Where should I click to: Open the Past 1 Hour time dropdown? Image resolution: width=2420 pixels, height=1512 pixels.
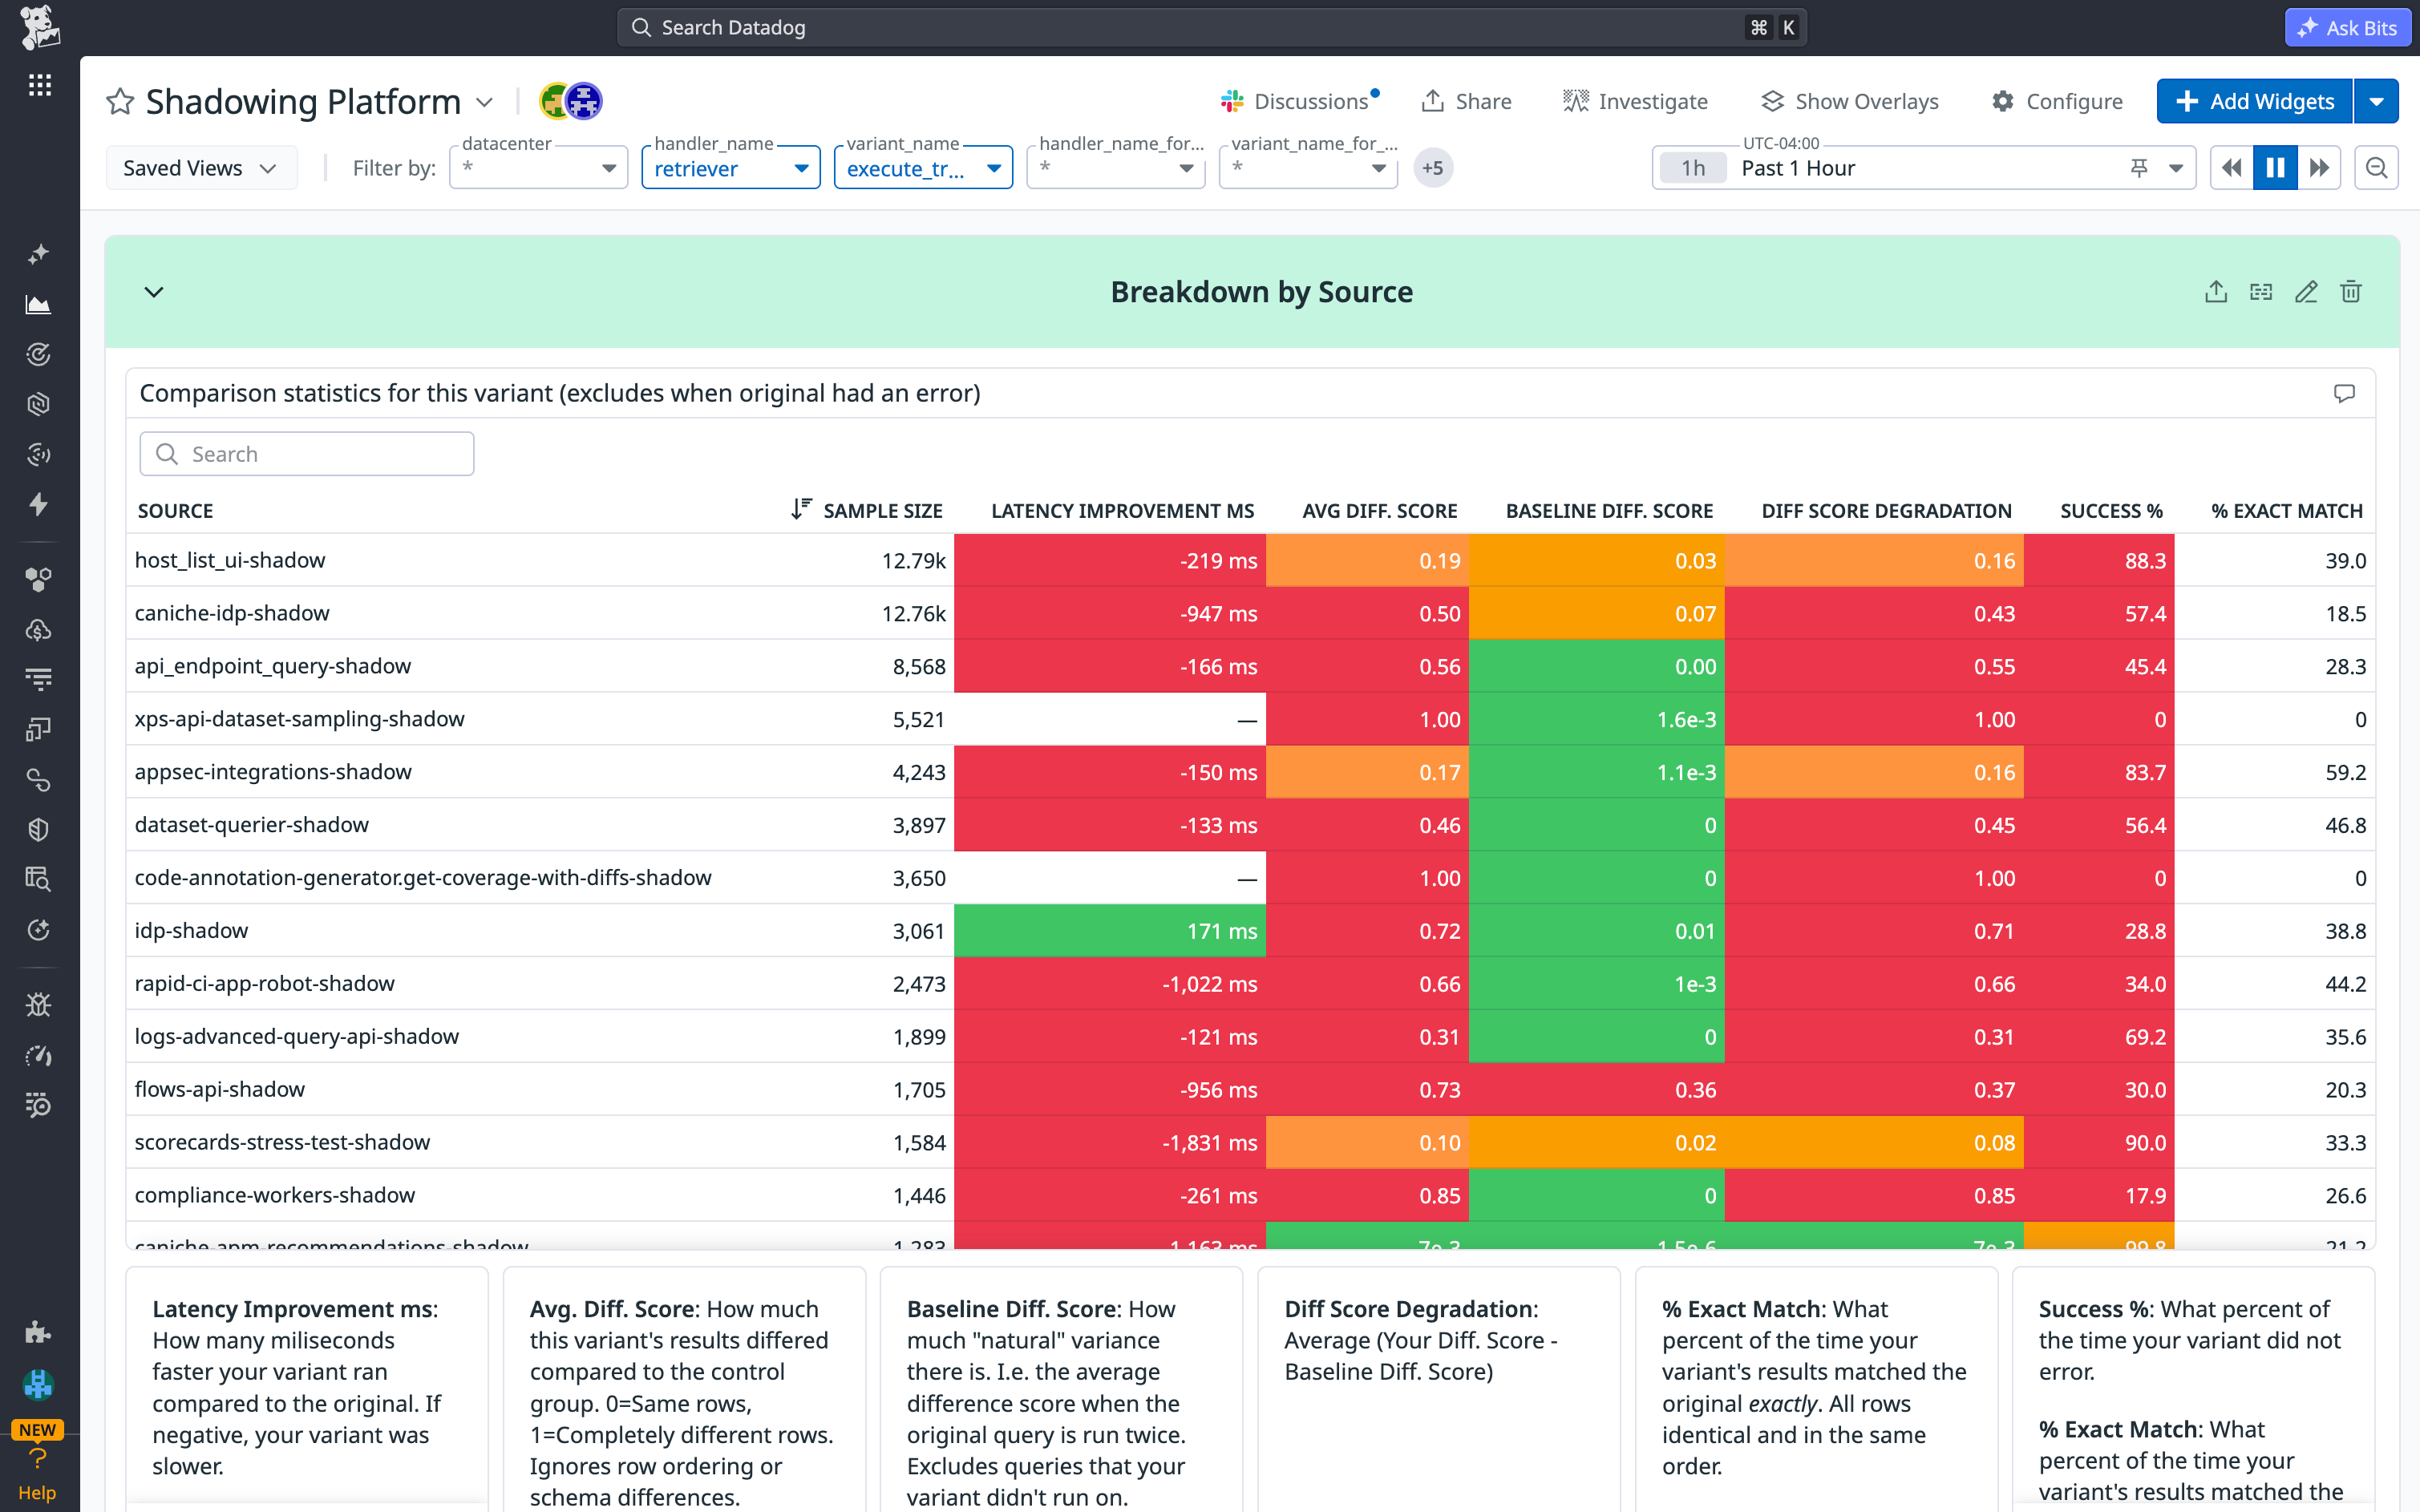coord(2176,168)
